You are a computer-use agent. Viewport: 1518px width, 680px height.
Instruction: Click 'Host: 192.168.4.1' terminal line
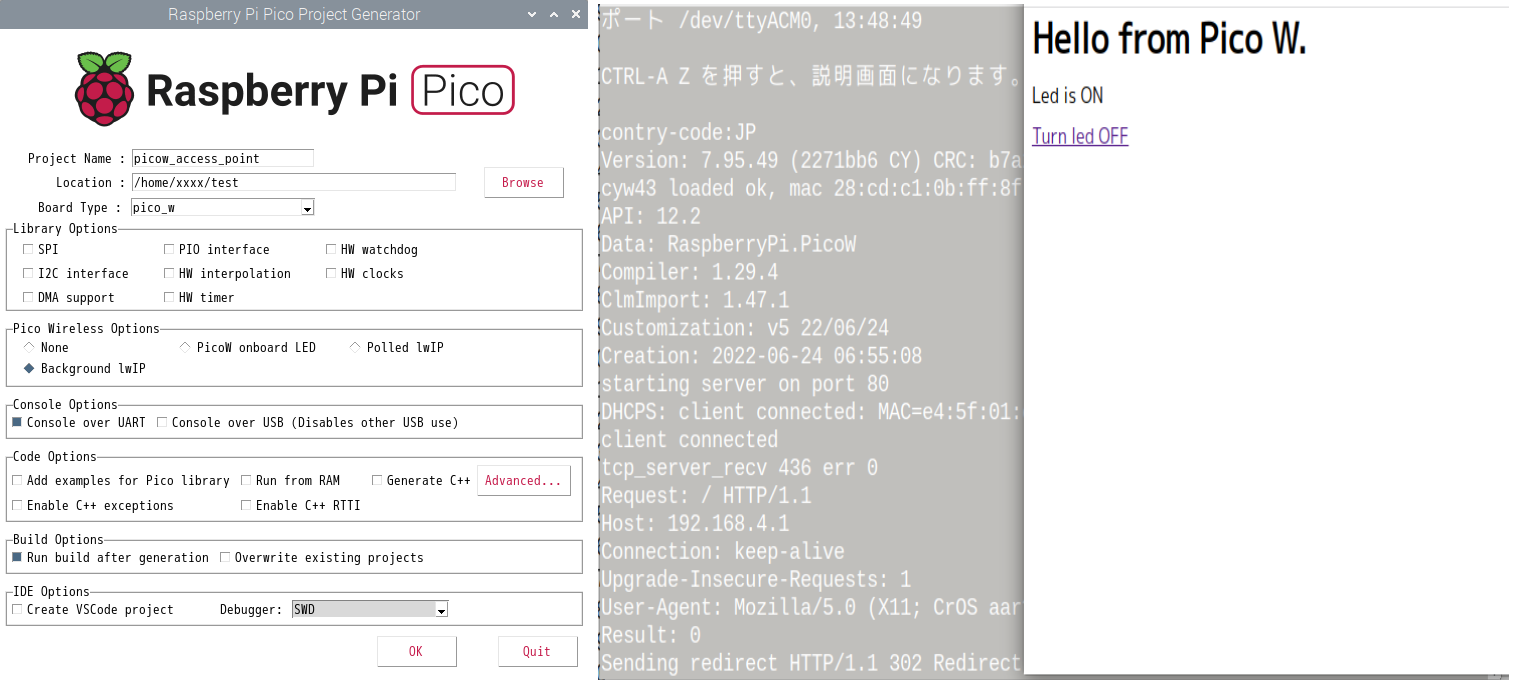[695, 523]
